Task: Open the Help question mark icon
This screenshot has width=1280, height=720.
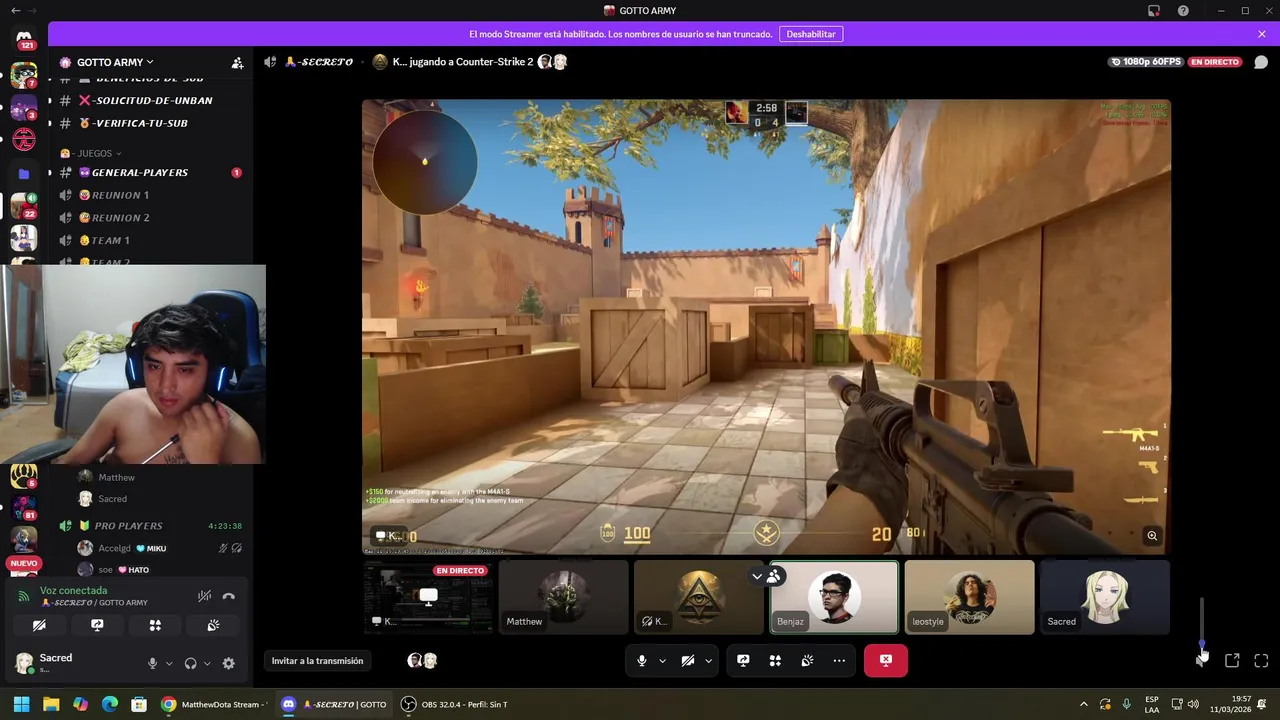Action: click(1183, 11)
